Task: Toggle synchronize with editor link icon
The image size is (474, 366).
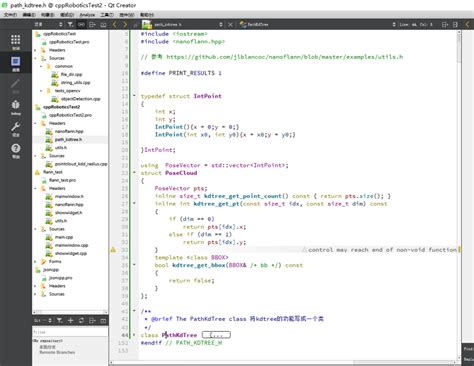Action: 81,24
